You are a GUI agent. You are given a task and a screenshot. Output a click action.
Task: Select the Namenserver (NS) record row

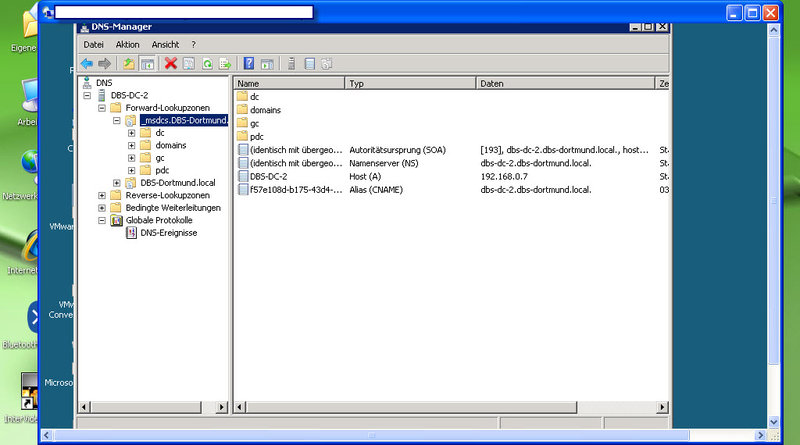click(x=453, y=163)
